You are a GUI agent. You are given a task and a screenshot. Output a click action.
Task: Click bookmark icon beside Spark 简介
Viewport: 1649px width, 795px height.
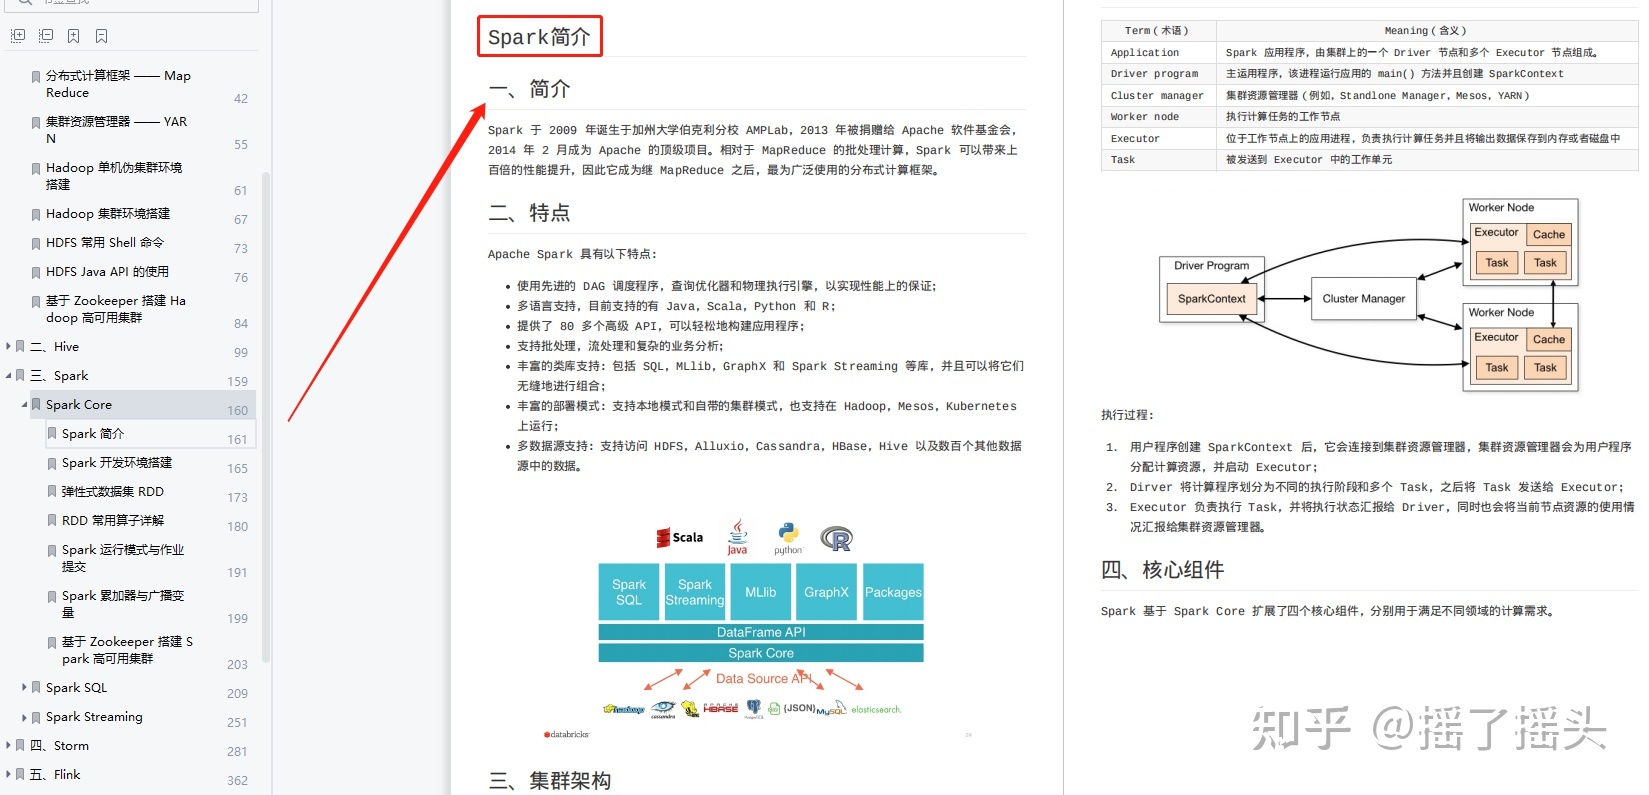click(52, 434)
